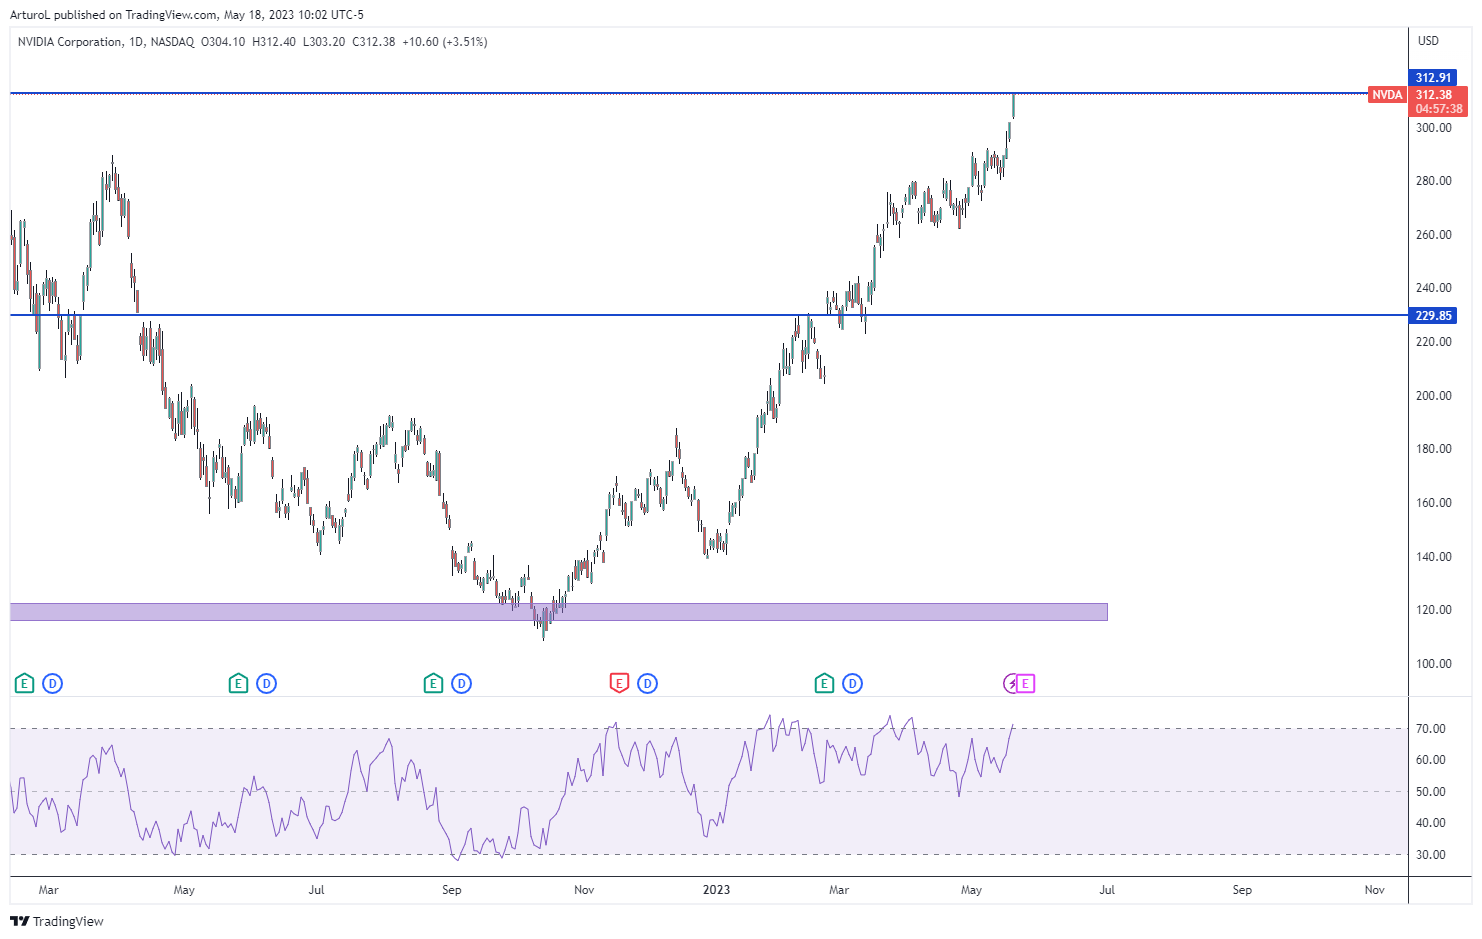Click the 120.00 price axis label
This screenshot has width=1482, height=939.
pyautogui.click(x=1433, y=610)
